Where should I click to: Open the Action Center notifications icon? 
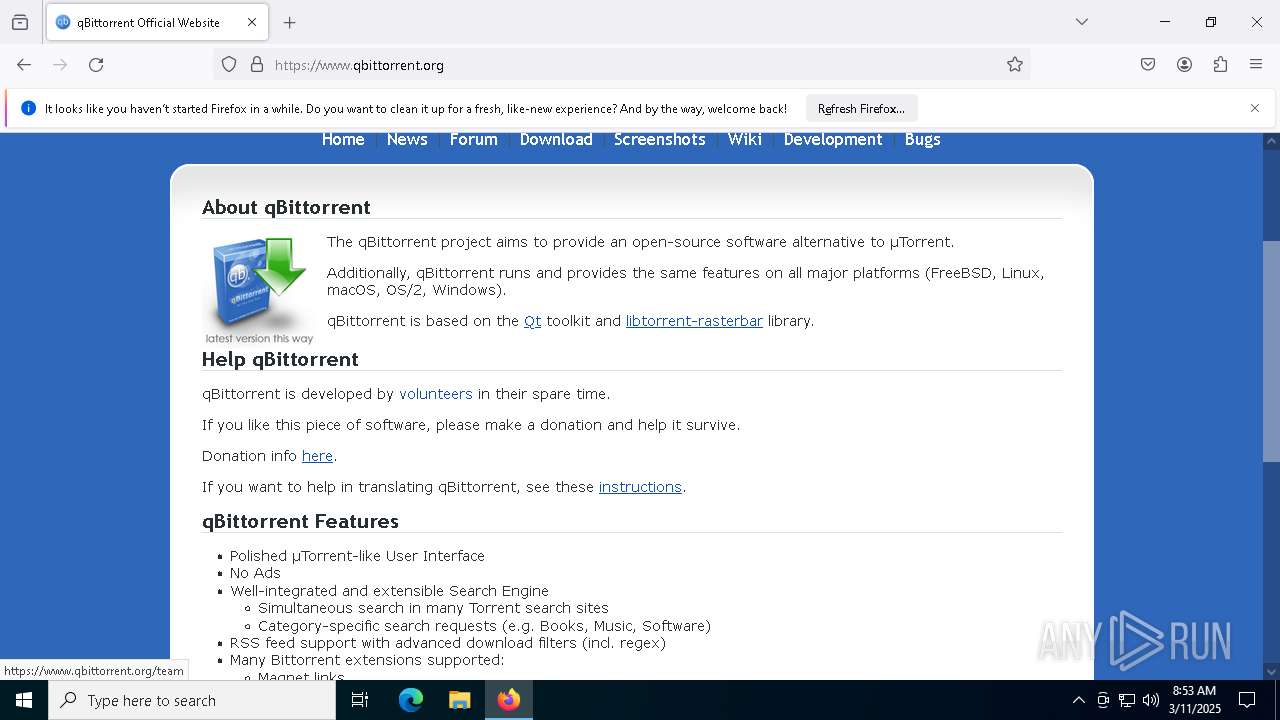click(1247, 700)
